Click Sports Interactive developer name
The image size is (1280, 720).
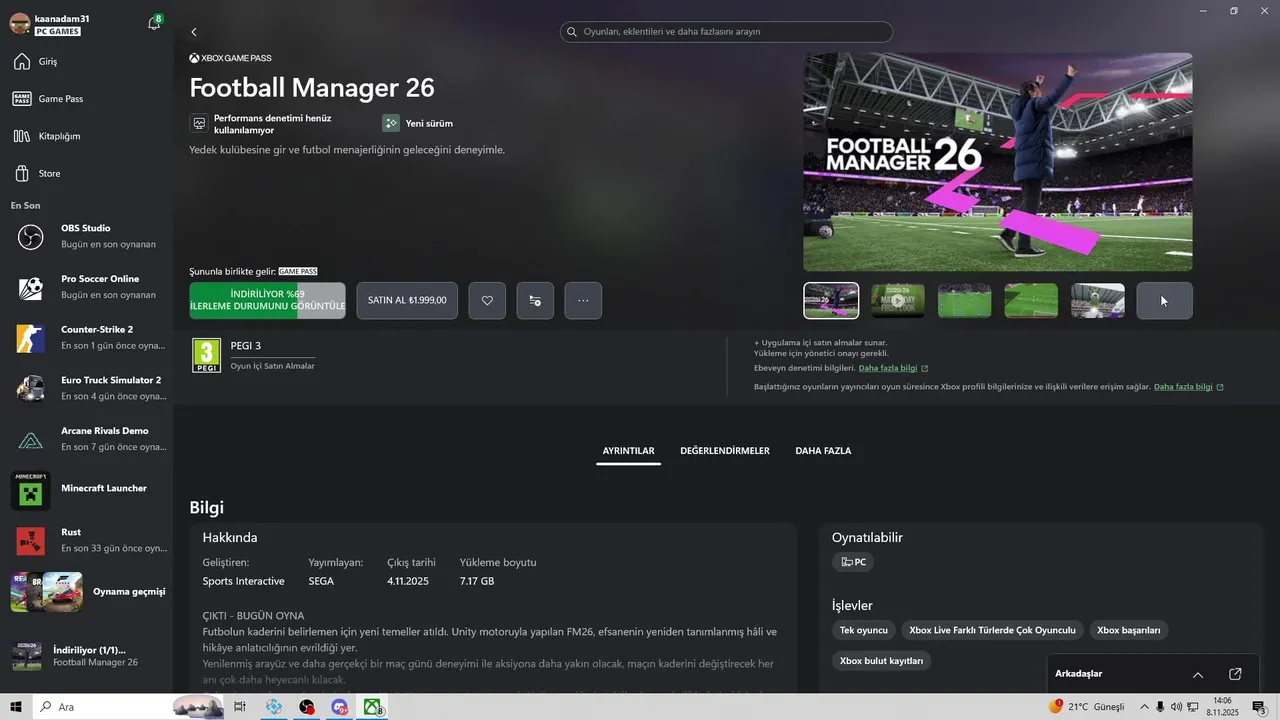(243, 581)
